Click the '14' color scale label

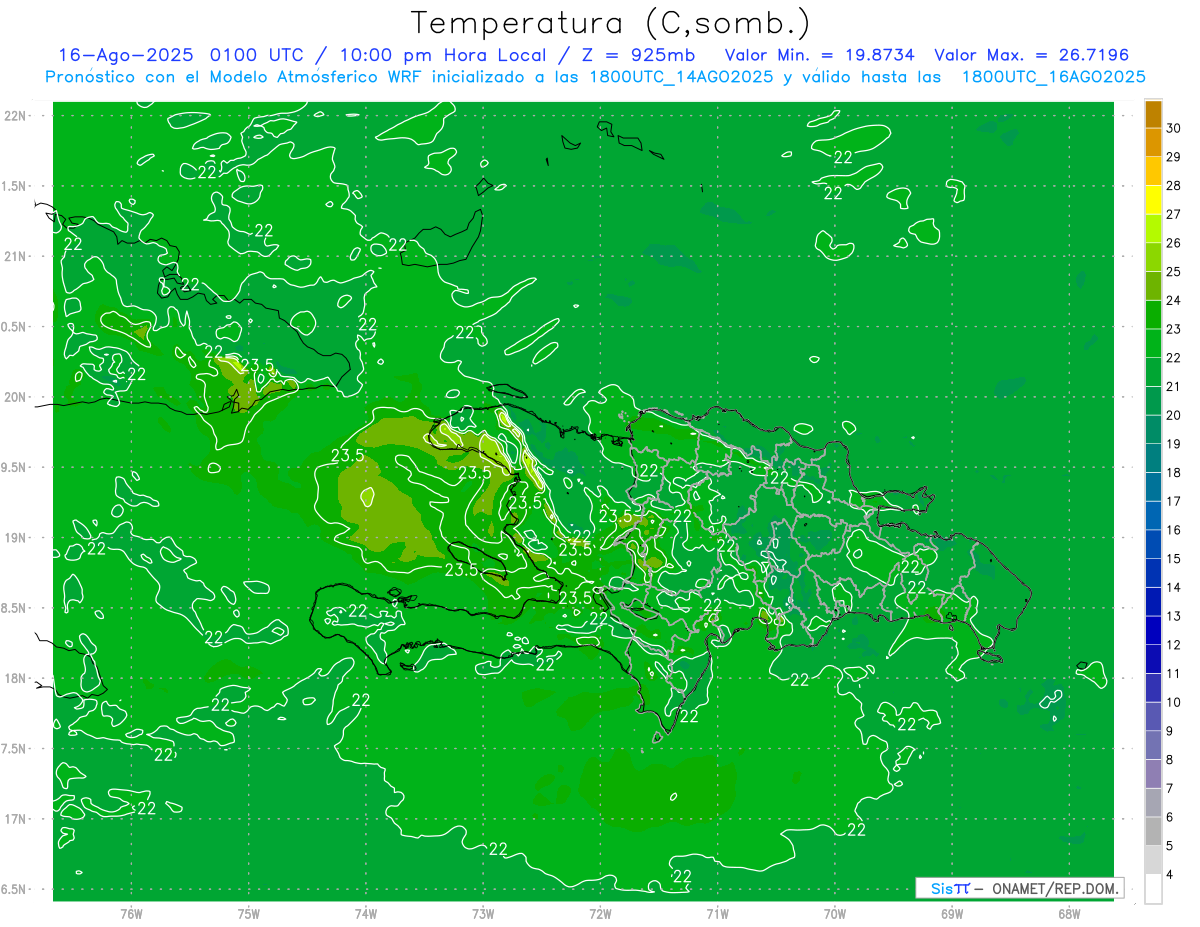tap(1173, 588)
